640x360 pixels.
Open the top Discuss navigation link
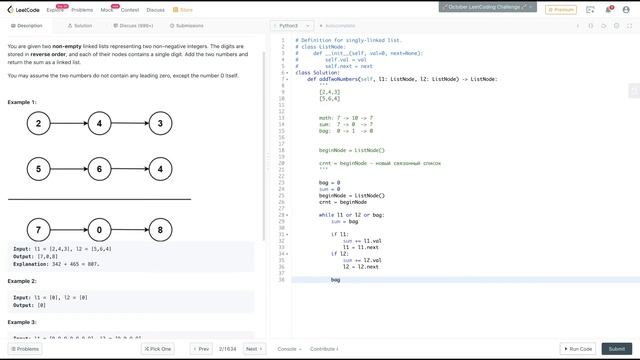click(x=156, y=10)
